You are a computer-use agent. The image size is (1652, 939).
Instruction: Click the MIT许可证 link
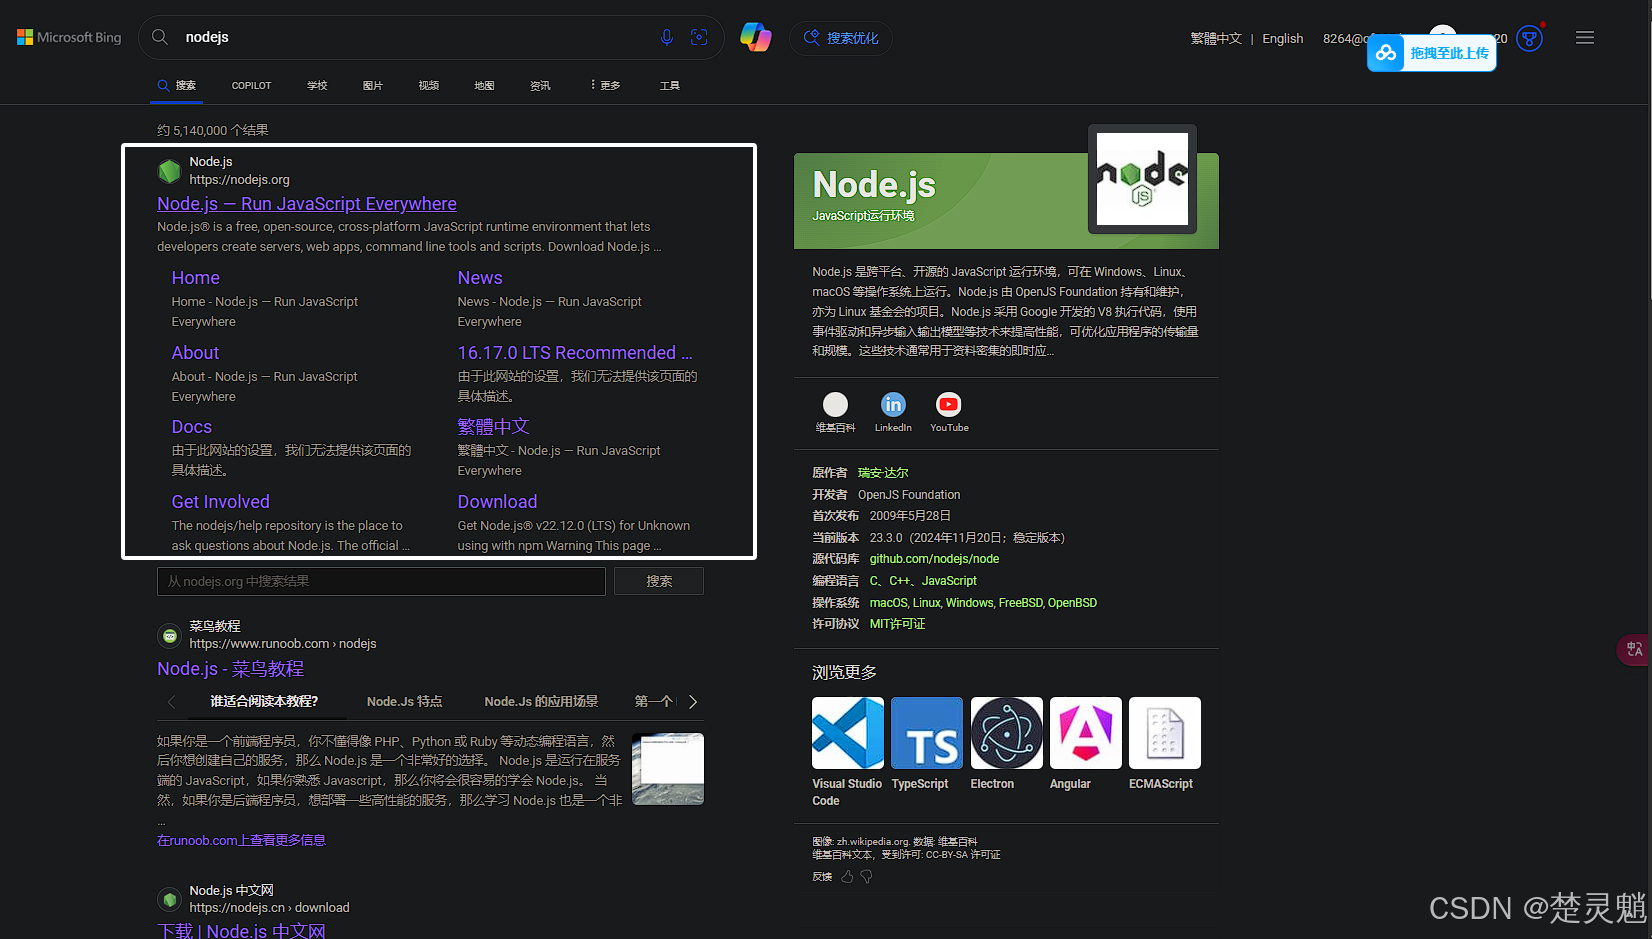point(897,624)
